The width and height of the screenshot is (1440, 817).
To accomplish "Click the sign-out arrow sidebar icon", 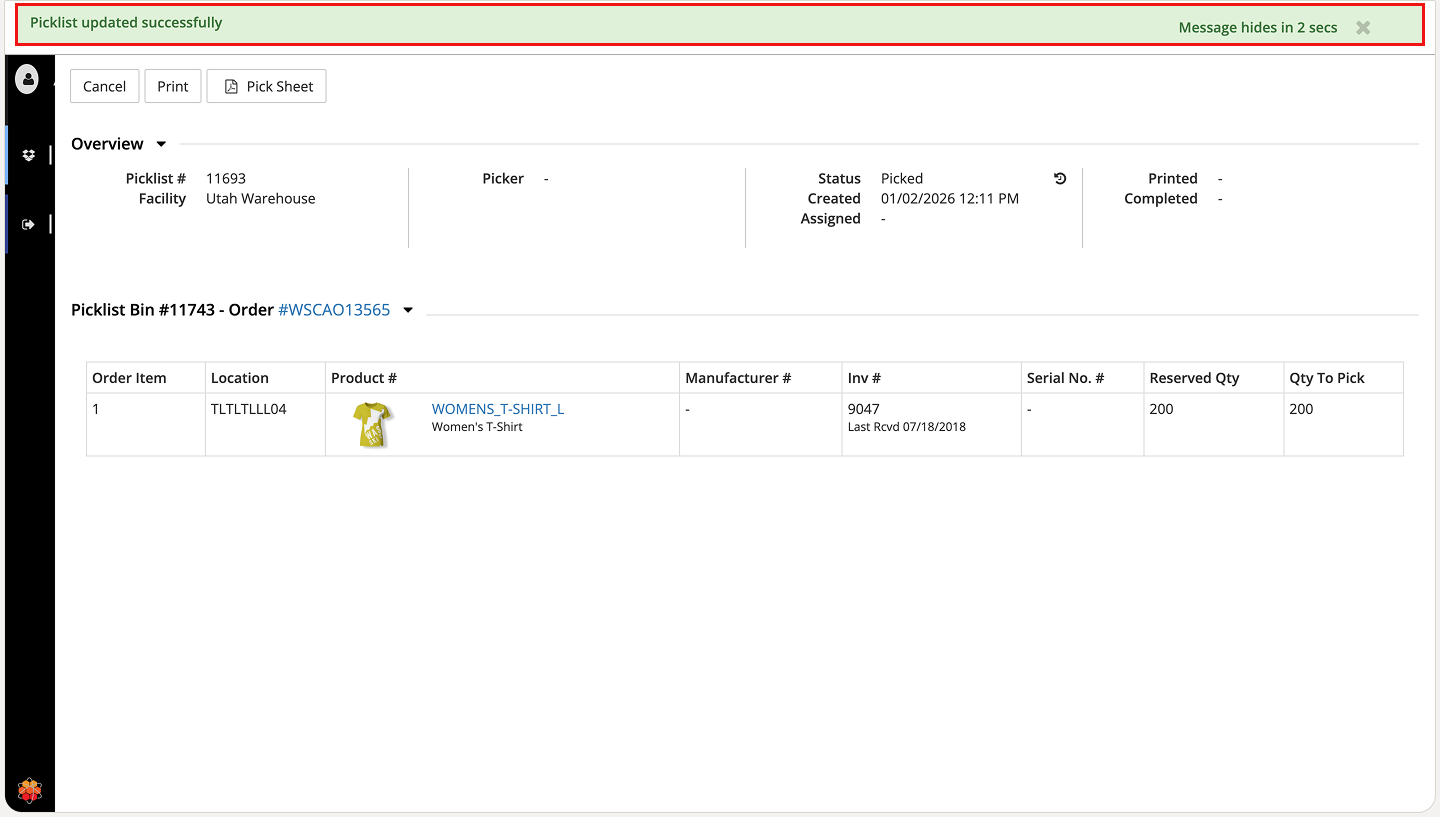I will [x=29, y=225].
